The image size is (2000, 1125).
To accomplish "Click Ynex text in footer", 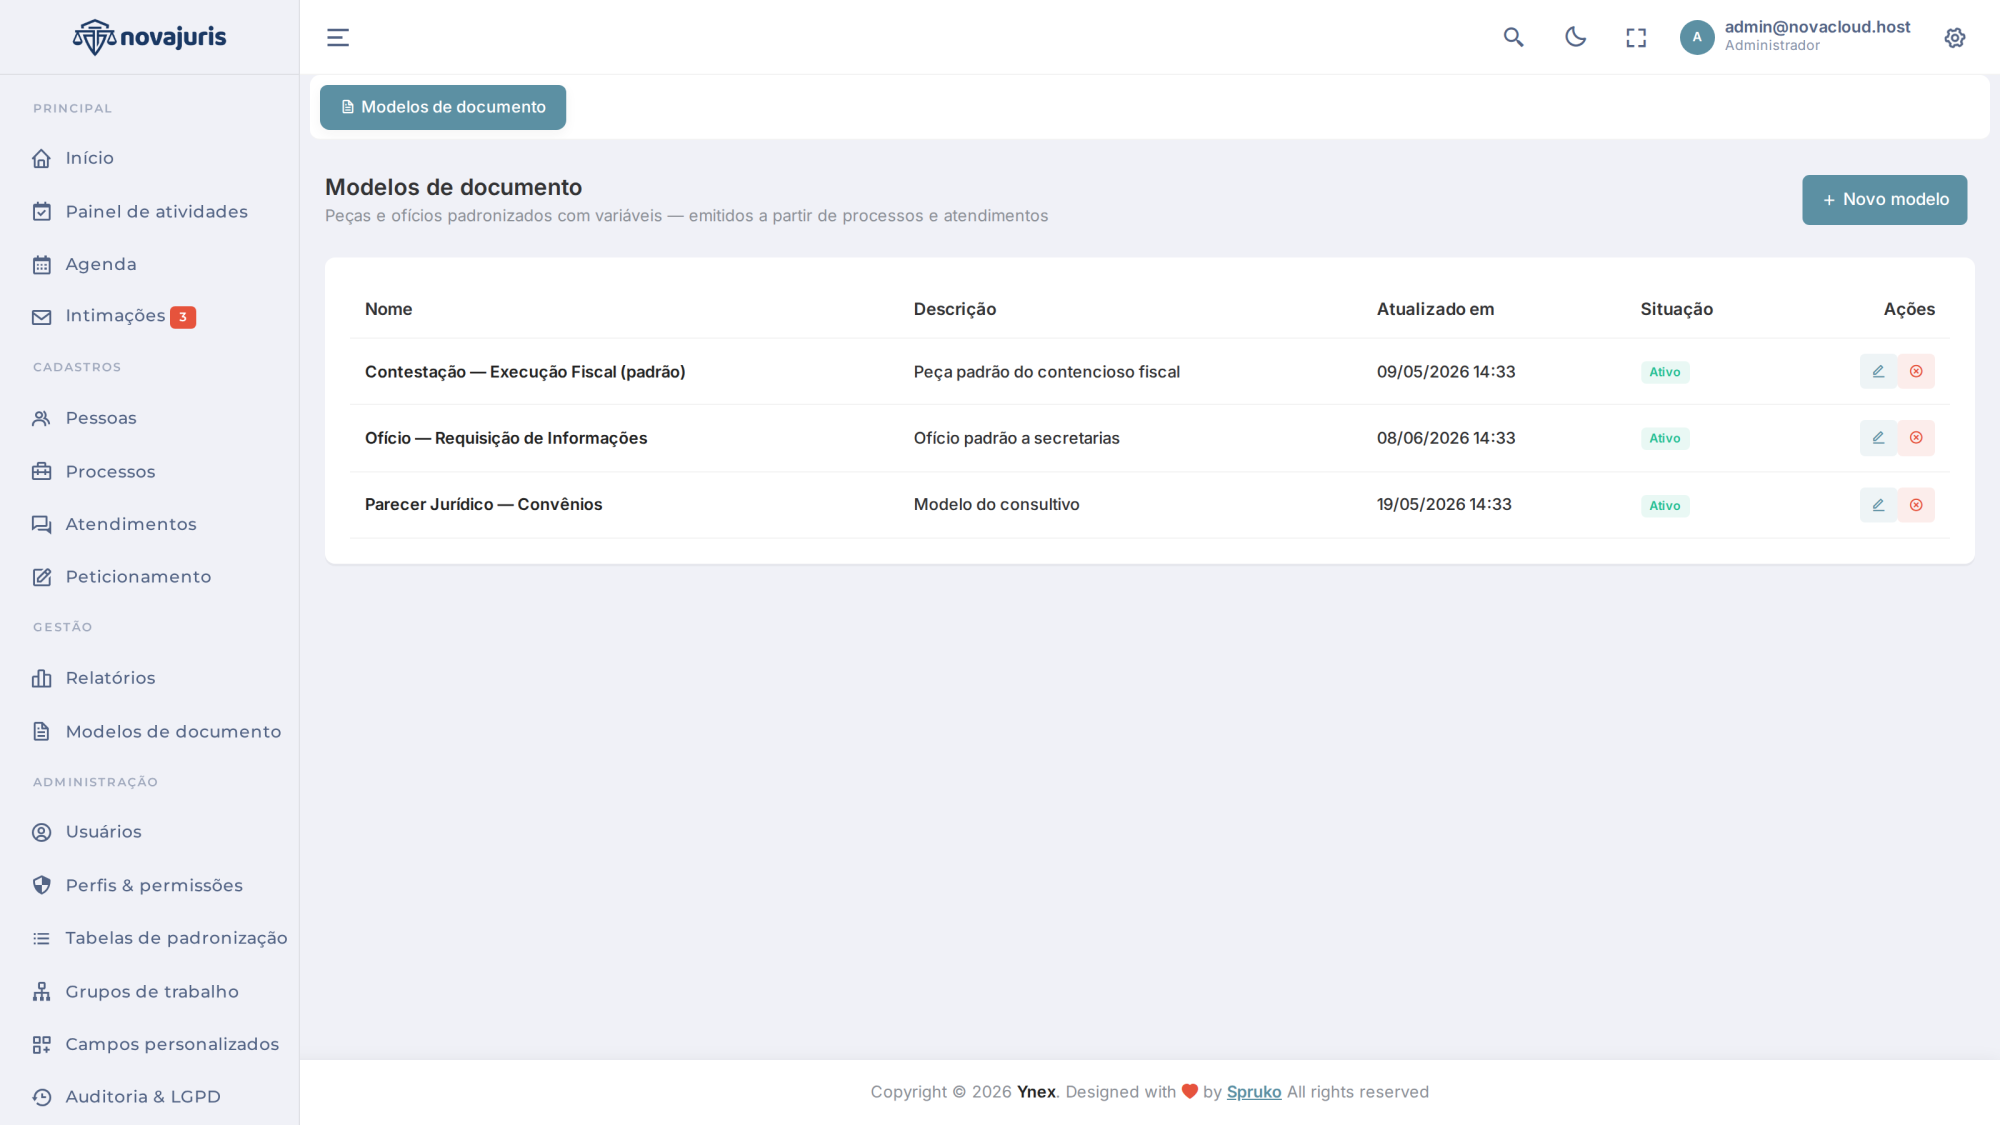I will tap(1036, 1092).
